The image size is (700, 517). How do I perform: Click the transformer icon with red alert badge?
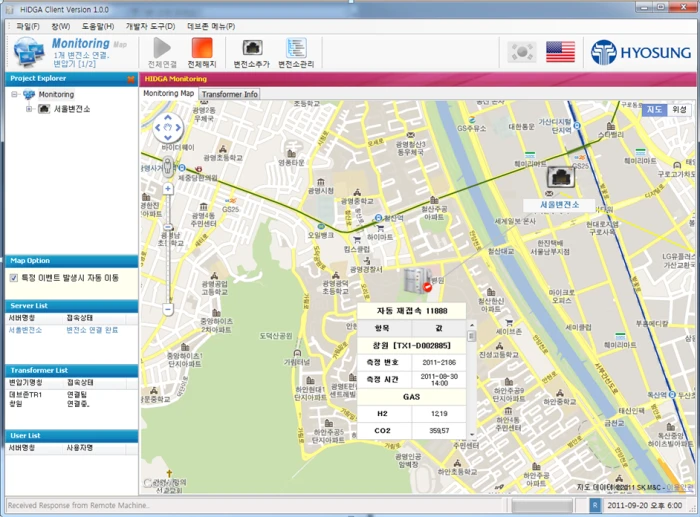tap(418, 281)
